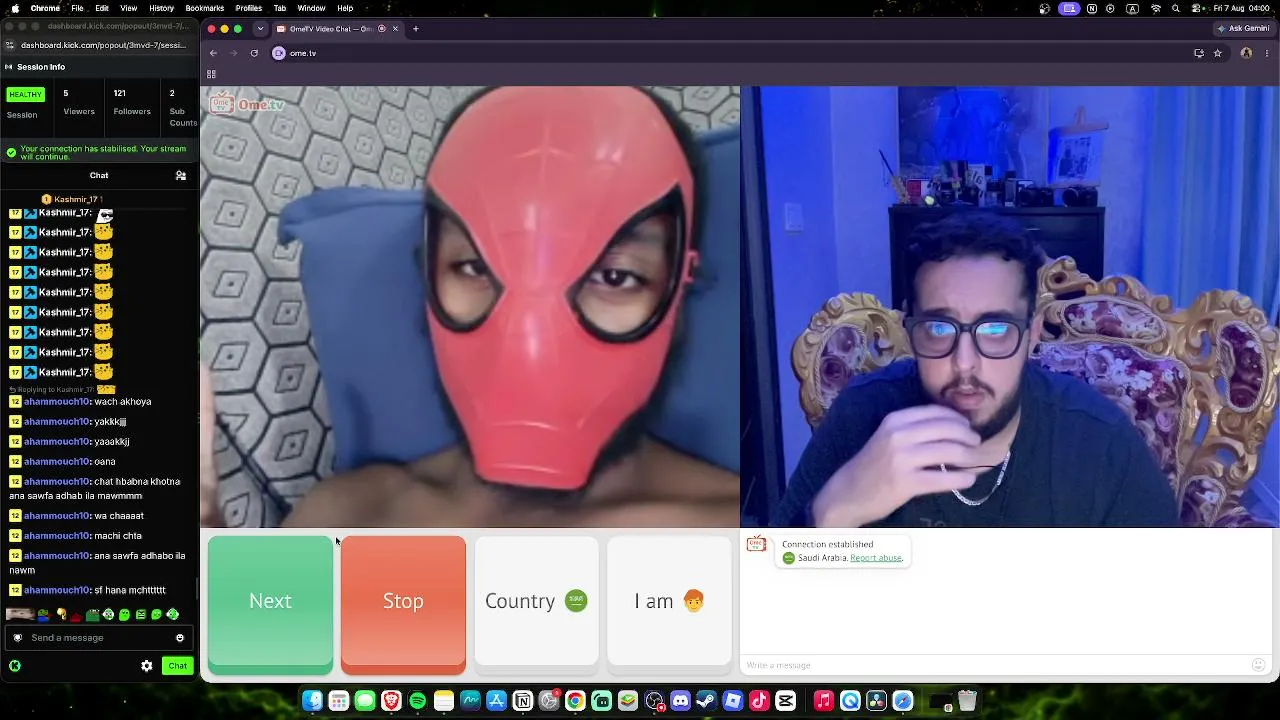
Task: Open the Chrome profile avatar
Action: click(x=1246, y=53)
